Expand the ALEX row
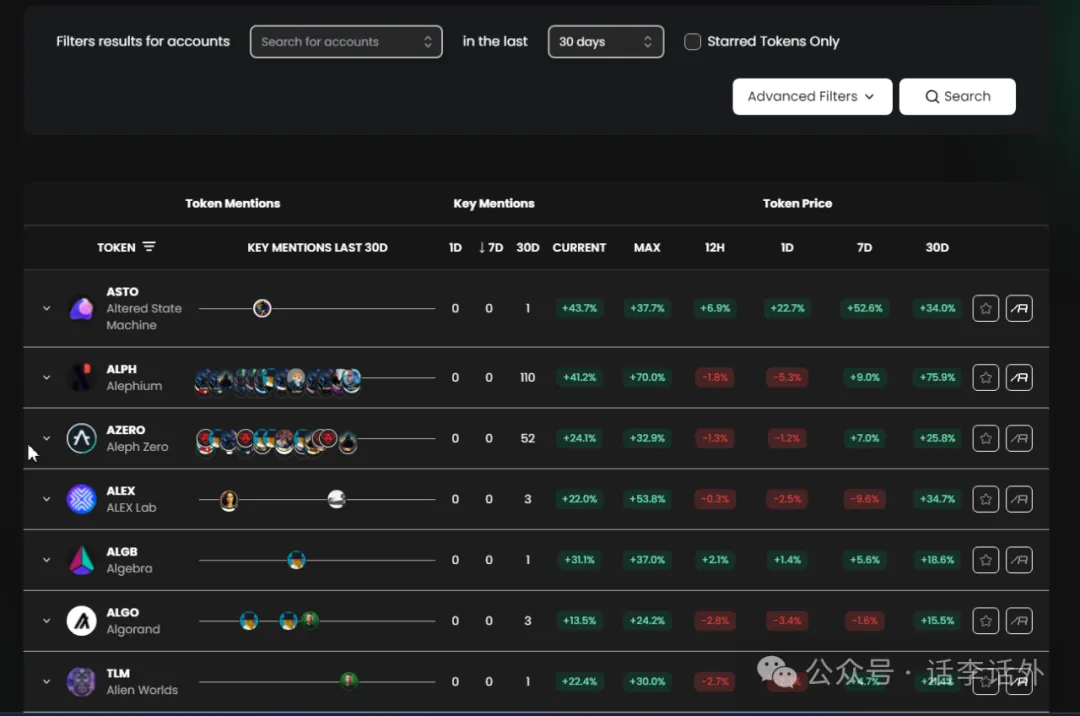 coord(46,499)
